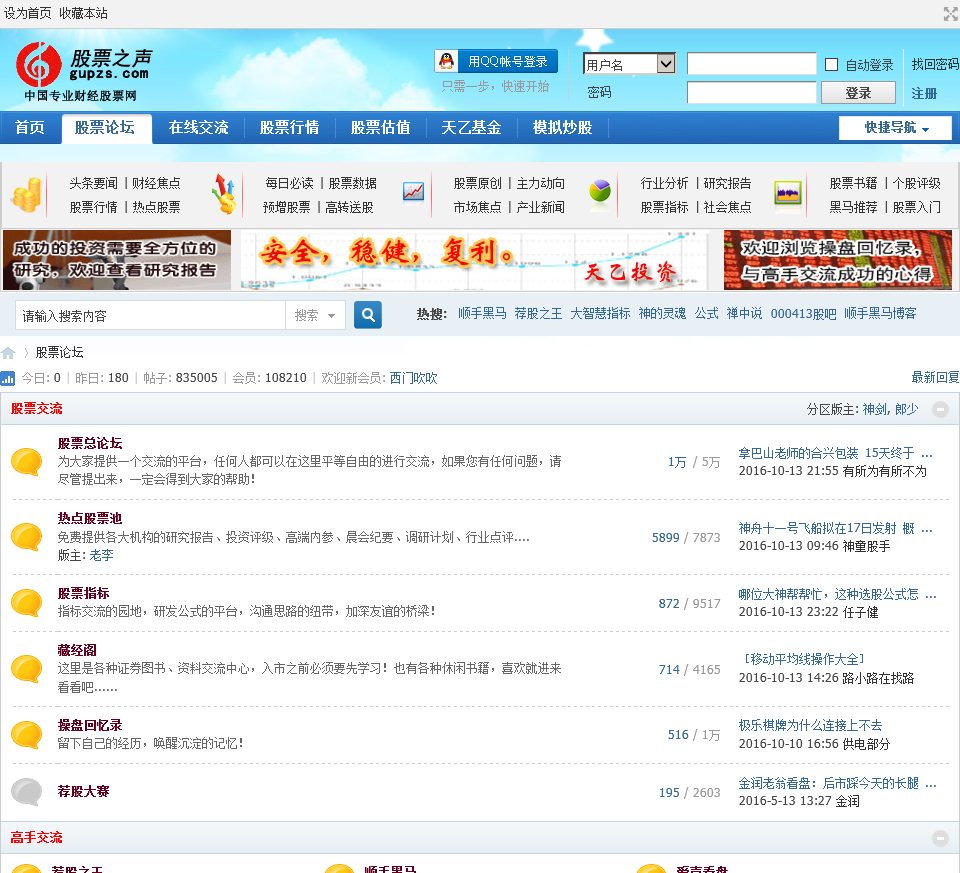Click the 请输入搜索内容 search box

click(151, 315)
